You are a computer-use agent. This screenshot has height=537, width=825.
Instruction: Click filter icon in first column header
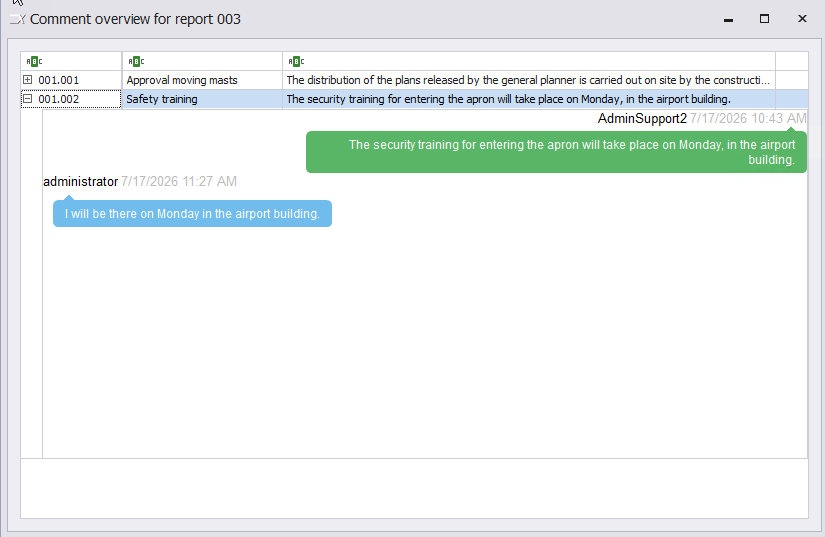pyautogui.click(x=34, y=62)
